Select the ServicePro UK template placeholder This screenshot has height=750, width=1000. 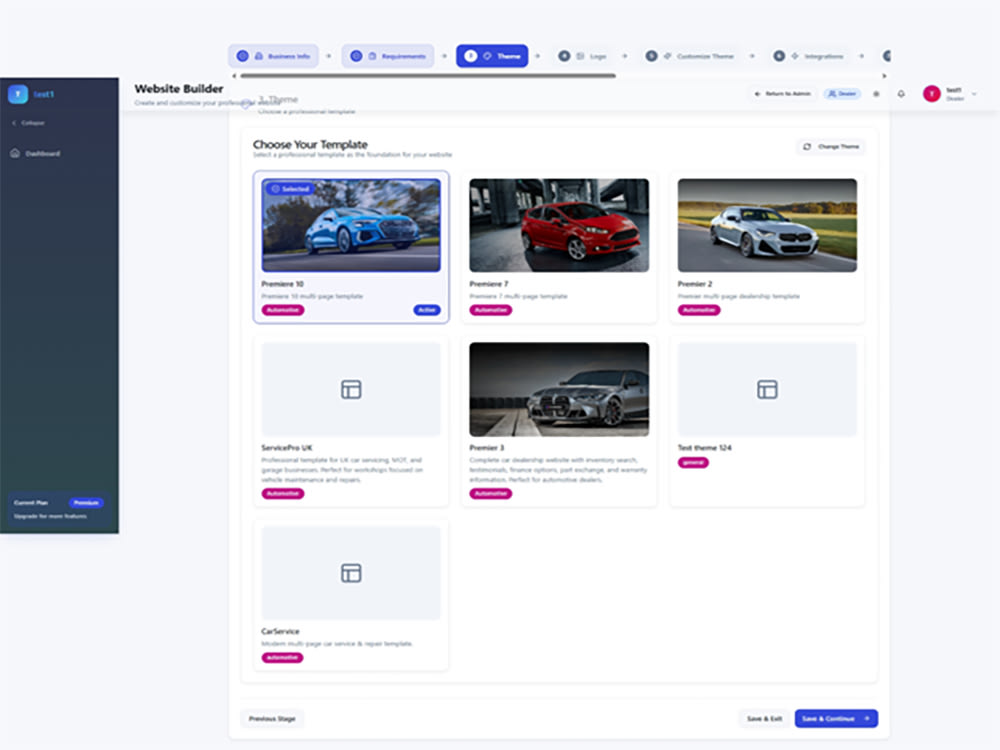[x=351, y=390]
